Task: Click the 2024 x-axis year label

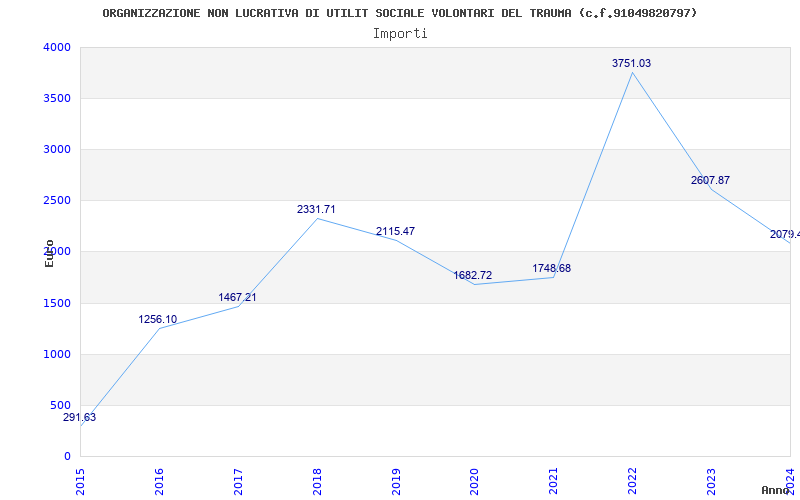Action: (790, 481)
